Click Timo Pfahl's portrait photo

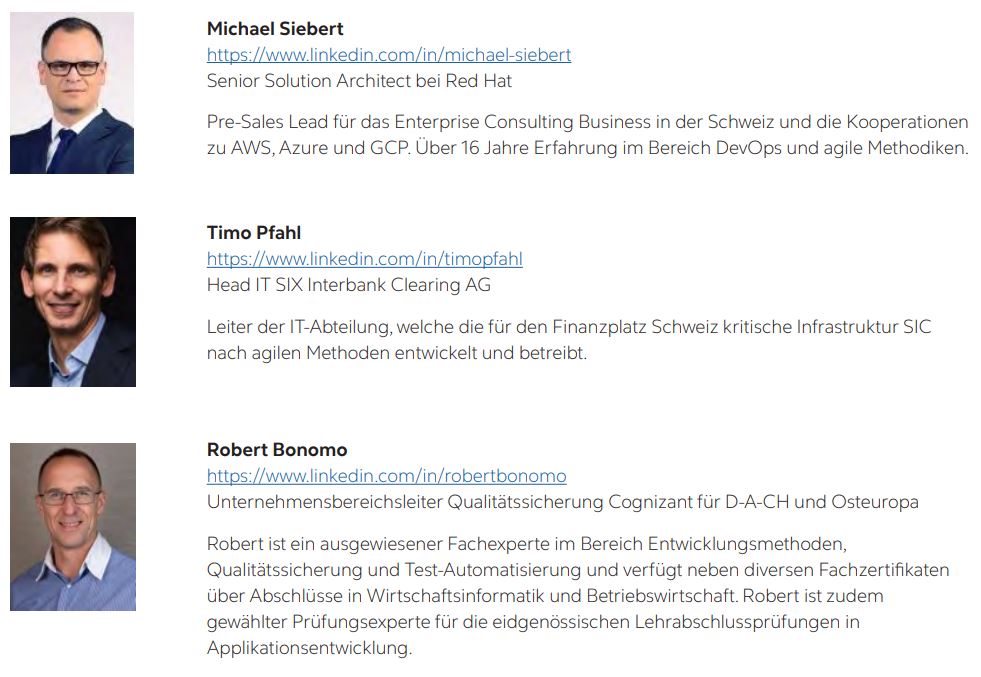point(73,302)
